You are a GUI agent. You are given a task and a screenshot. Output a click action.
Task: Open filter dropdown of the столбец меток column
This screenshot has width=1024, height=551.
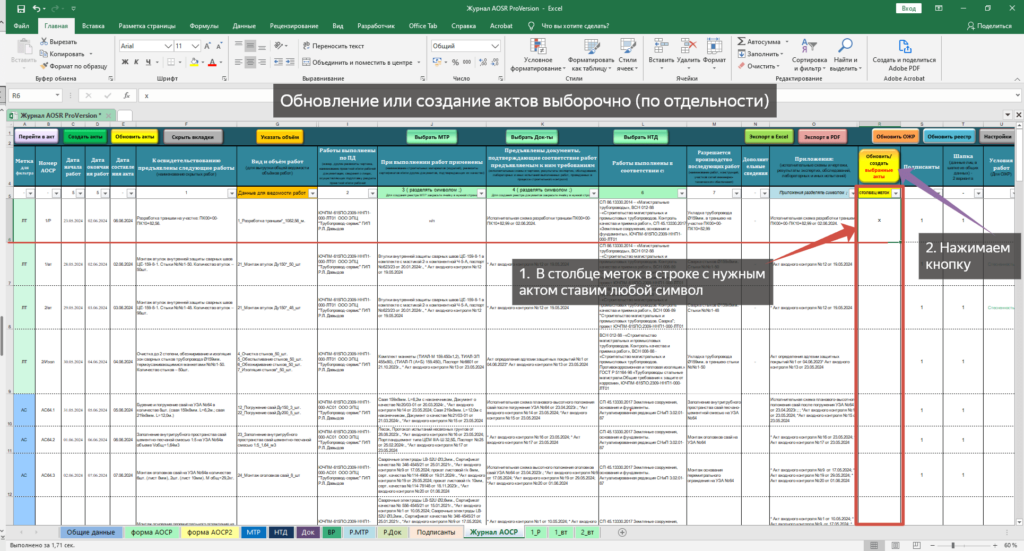tap(895, 193)
